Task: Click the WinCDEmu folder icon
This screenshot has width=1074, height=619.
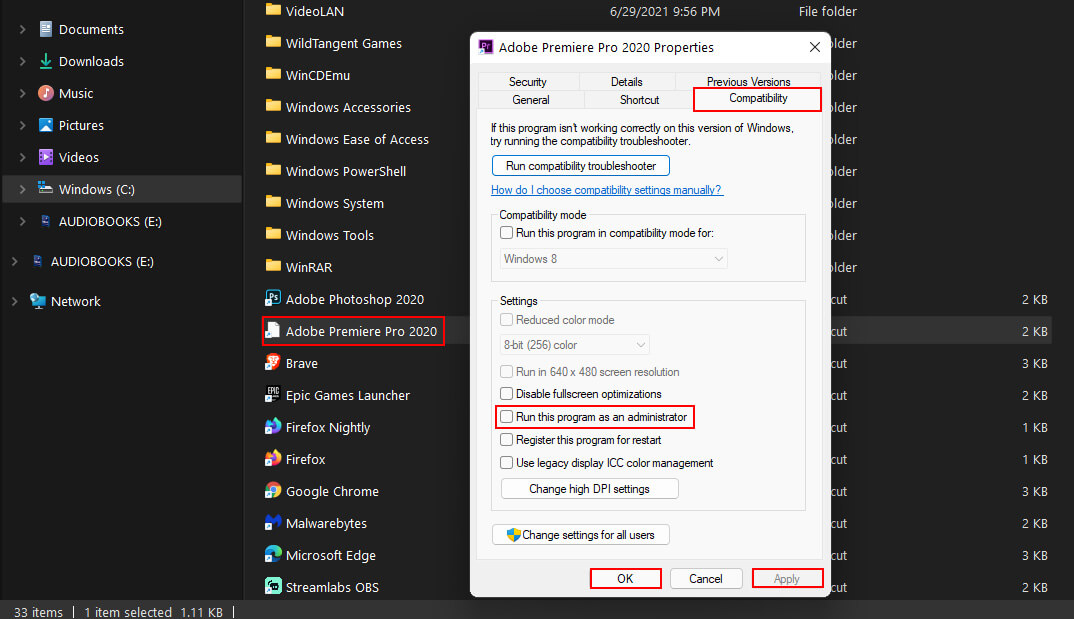Action: (x=273, y=74)
